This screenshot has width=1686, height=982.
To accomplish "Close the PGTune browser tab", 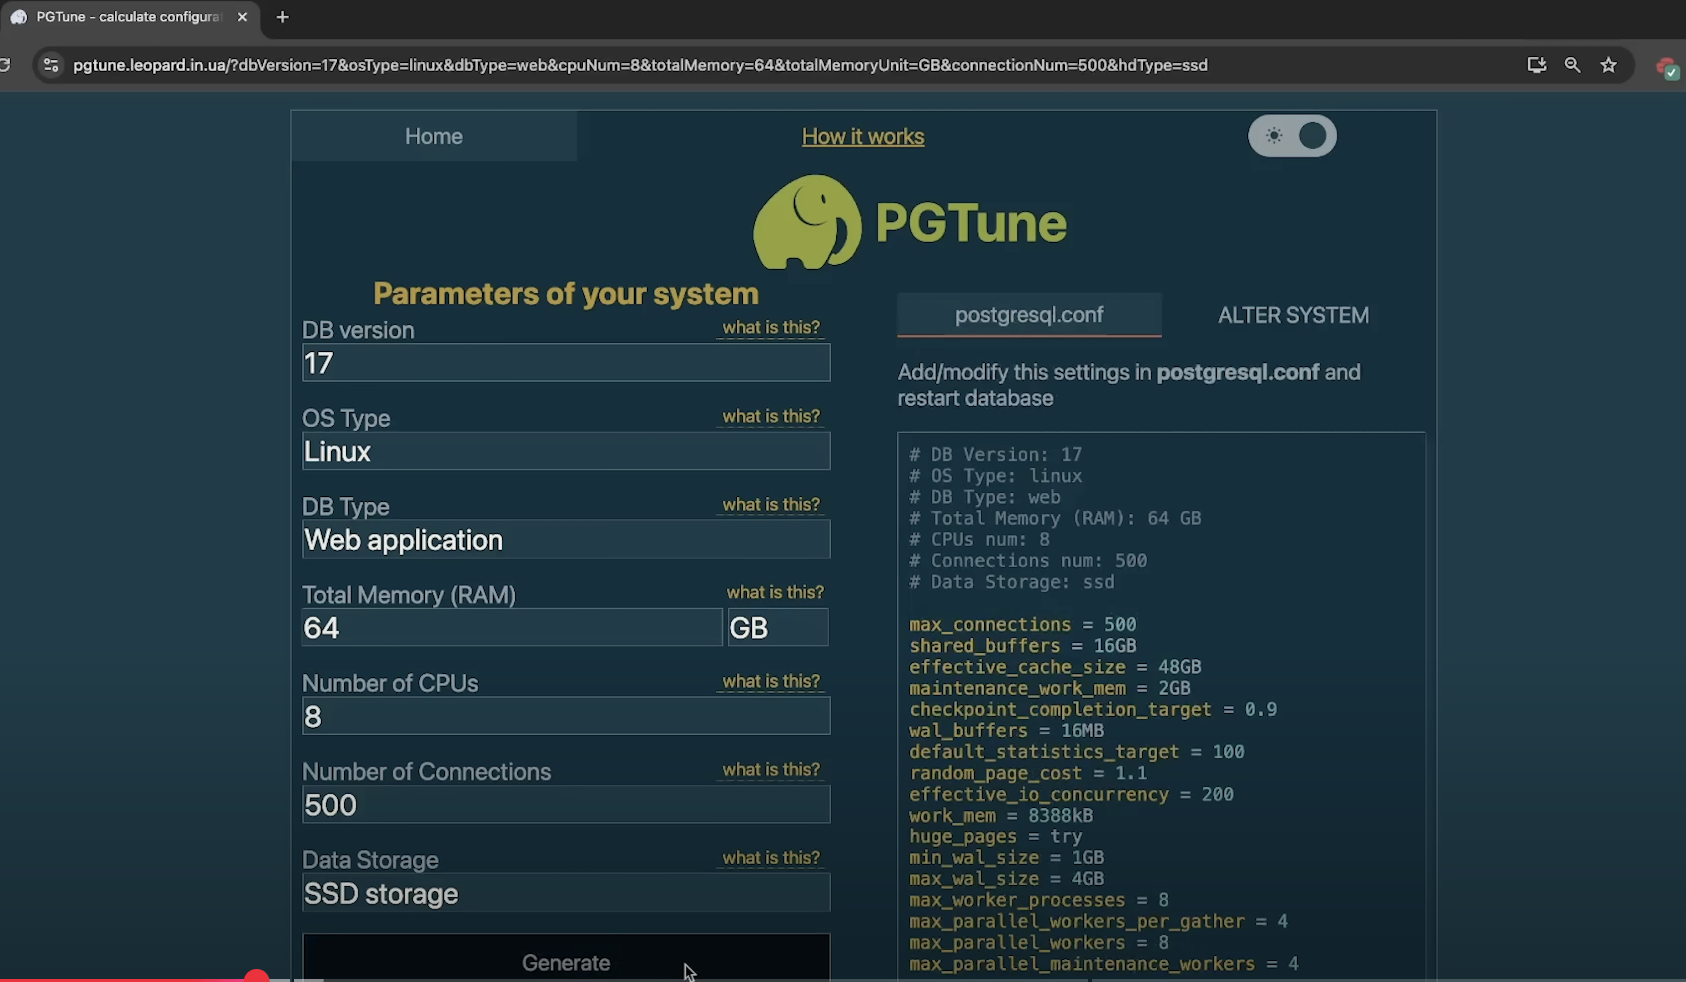I will [x=242, y=17].
